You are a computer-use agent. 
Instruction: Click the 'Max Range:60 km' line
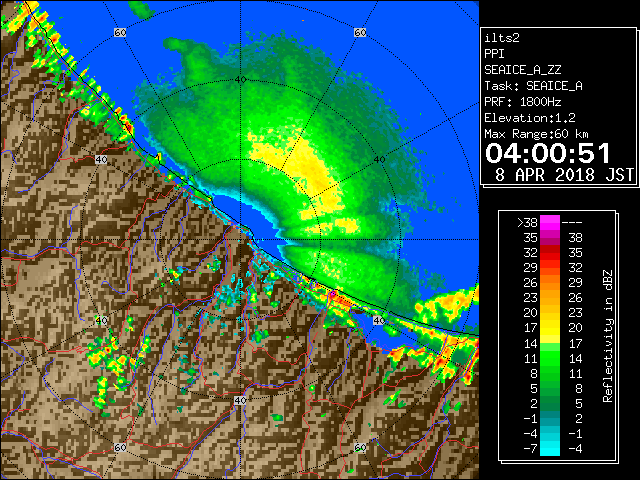536,134
